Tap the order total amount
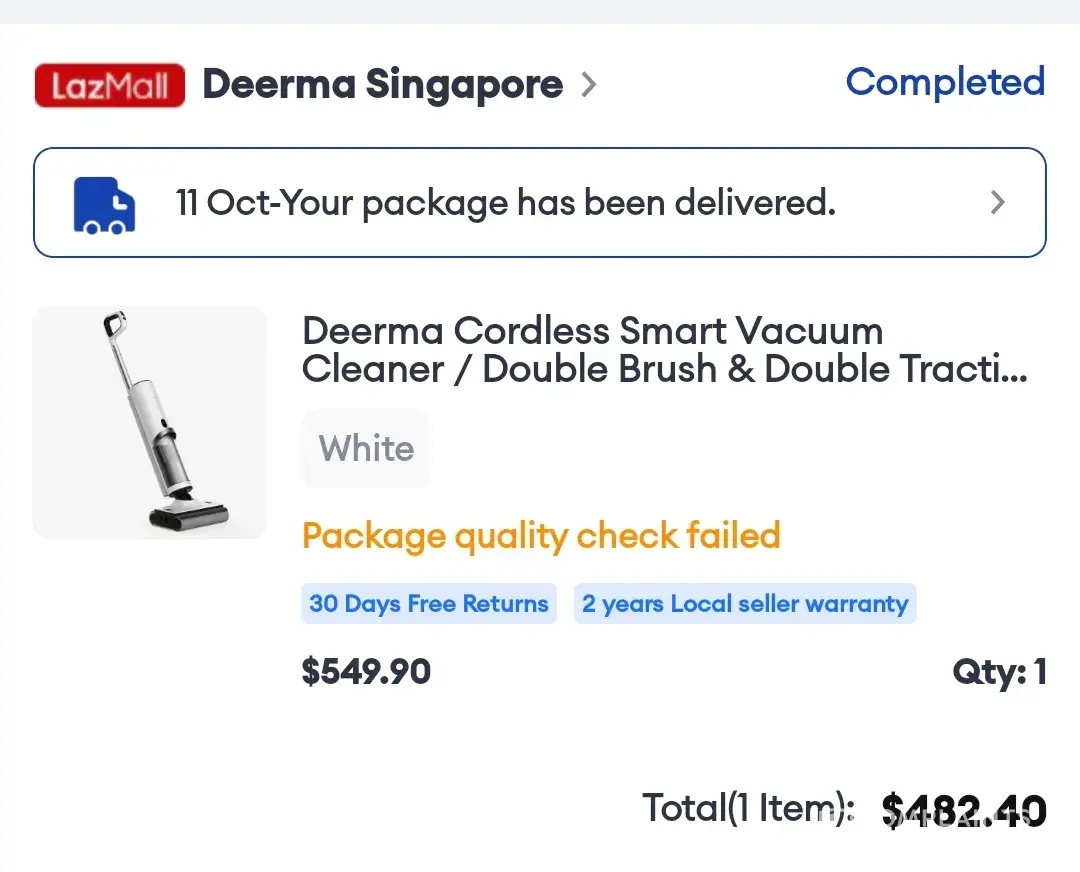 (x=964, y=811)
